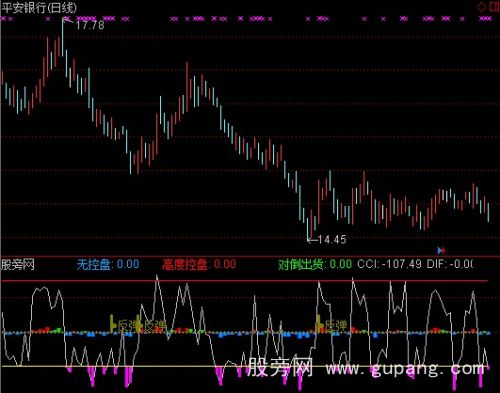Click the 无控盘 indicator label
The image size is (500, 393).
[x=108, y=264]
